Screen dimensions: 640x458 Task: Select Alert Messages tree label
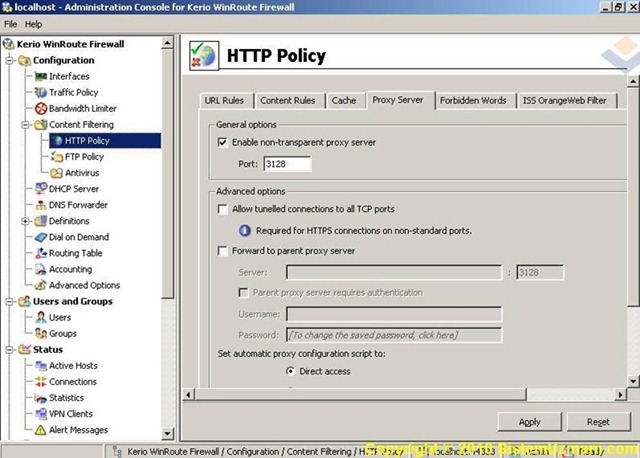click(x=78, y=430)
